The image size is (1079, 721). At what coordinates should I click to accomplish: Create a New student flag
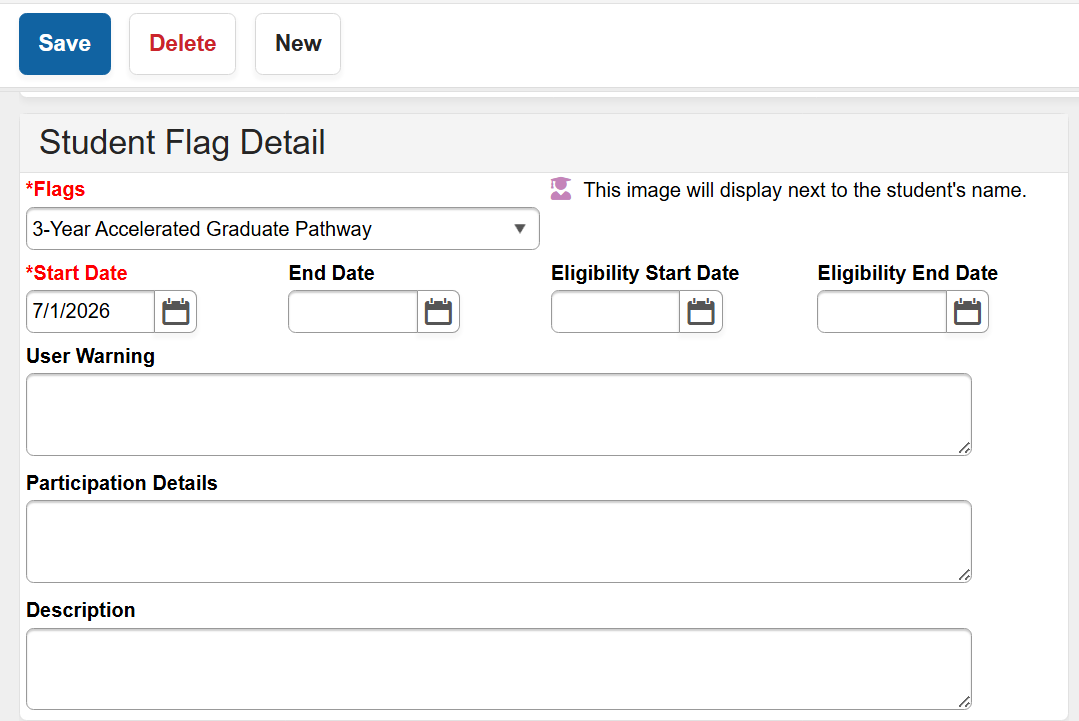click(298, 44)
